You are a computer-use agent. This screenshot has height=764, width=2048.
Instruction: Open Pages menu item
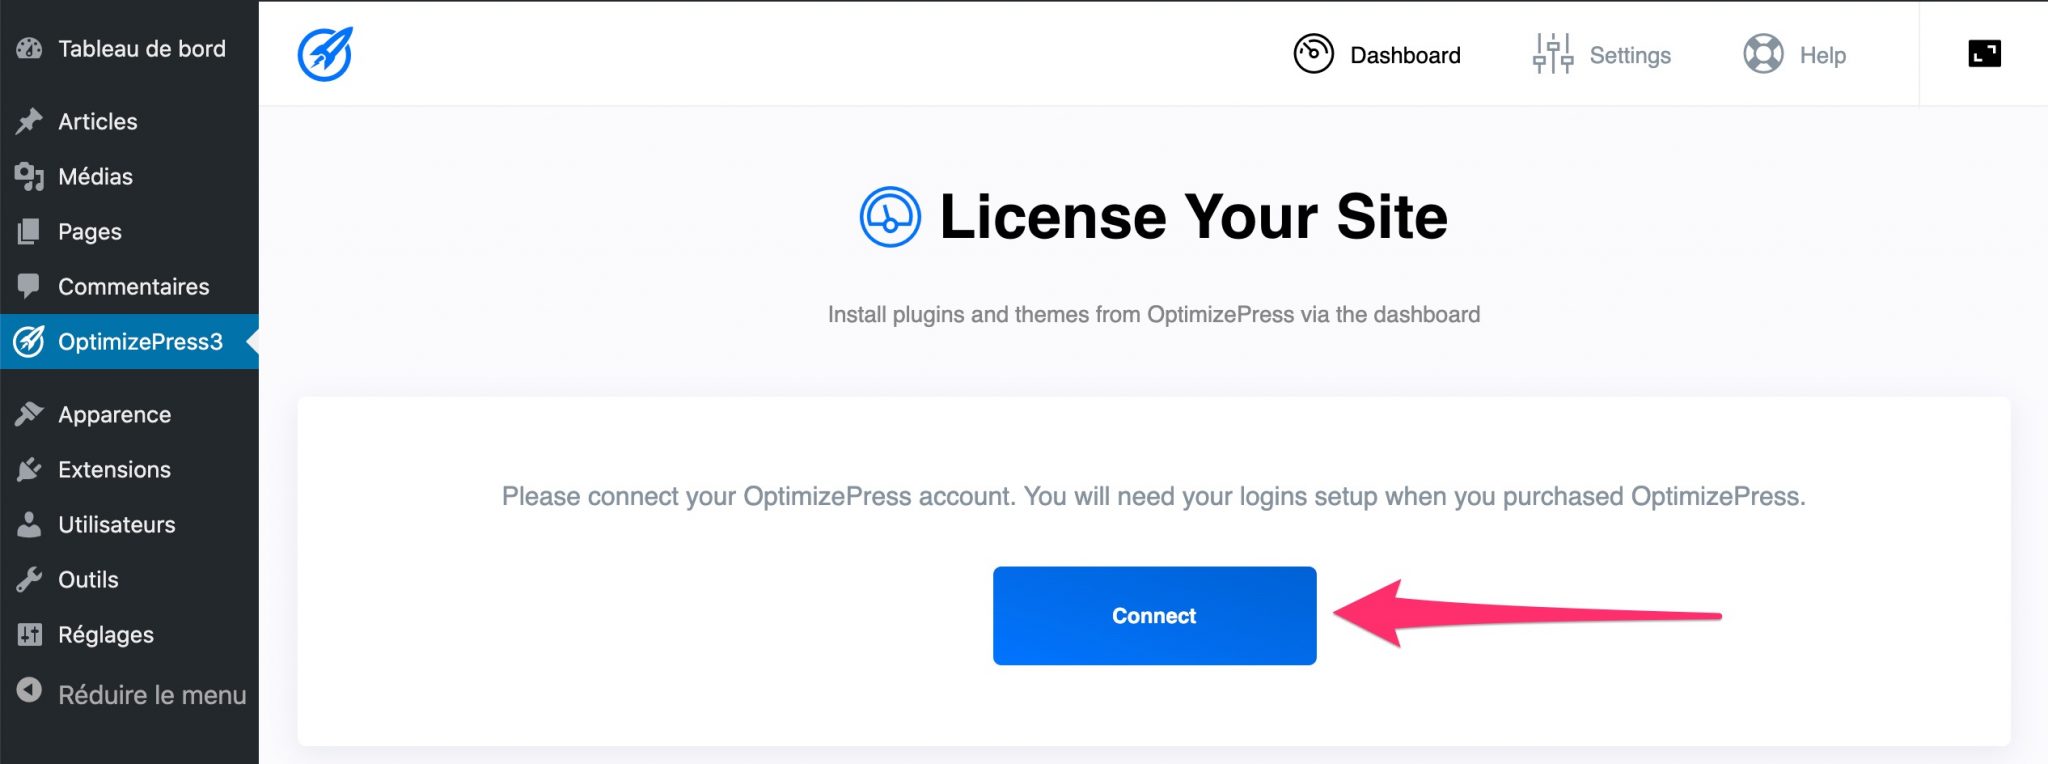(x=129, y=231)
